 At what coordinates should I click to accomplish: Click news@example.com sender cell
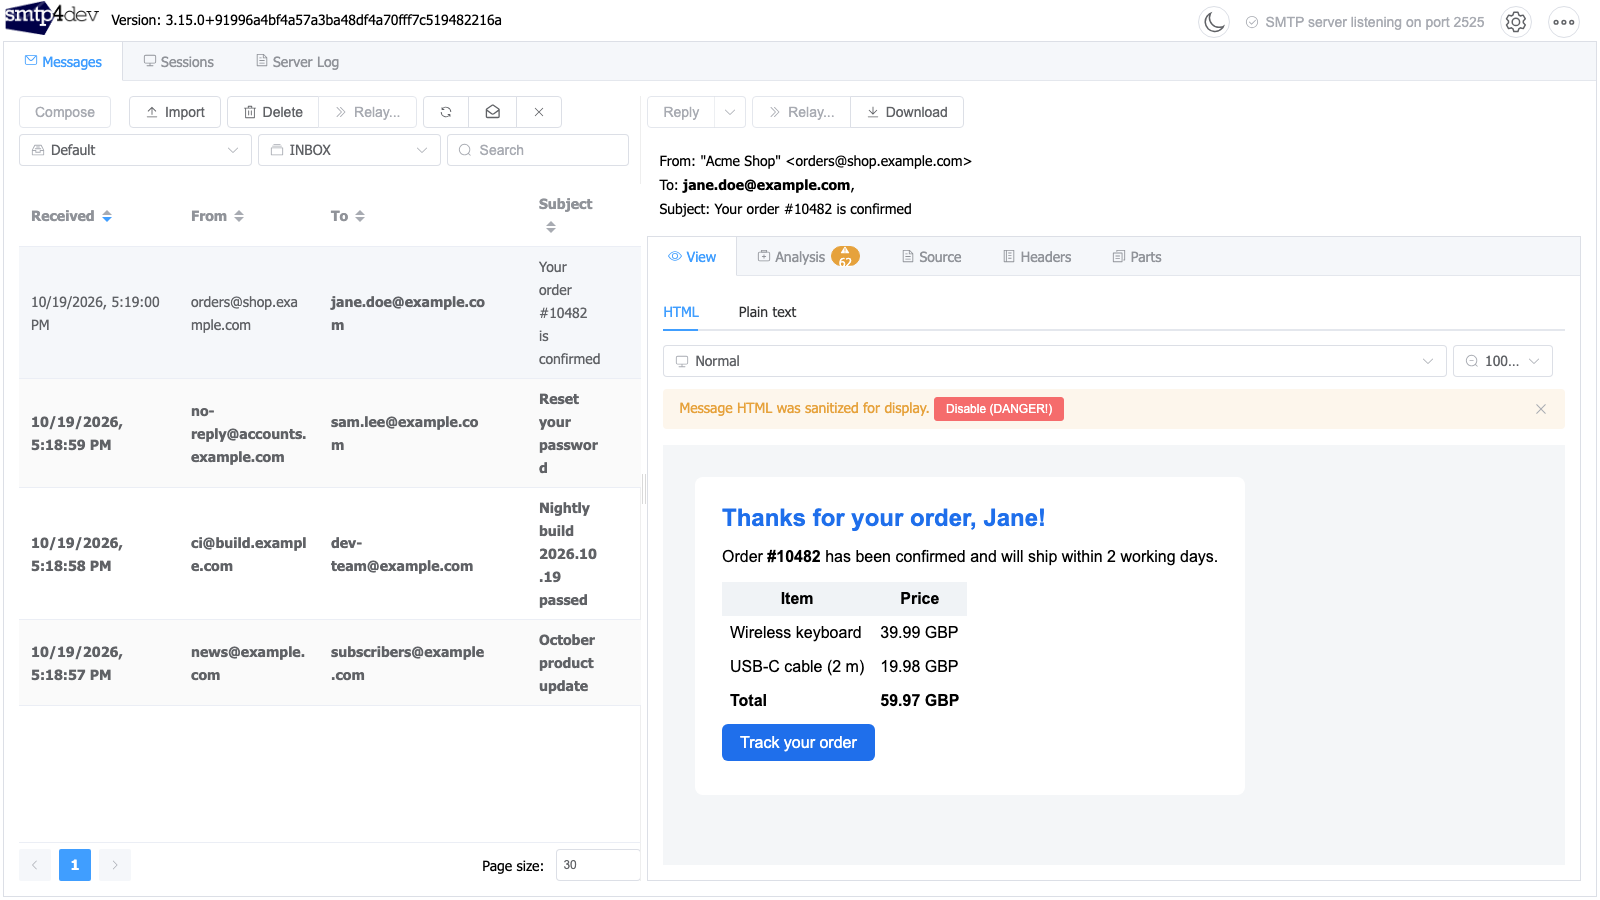248,663
